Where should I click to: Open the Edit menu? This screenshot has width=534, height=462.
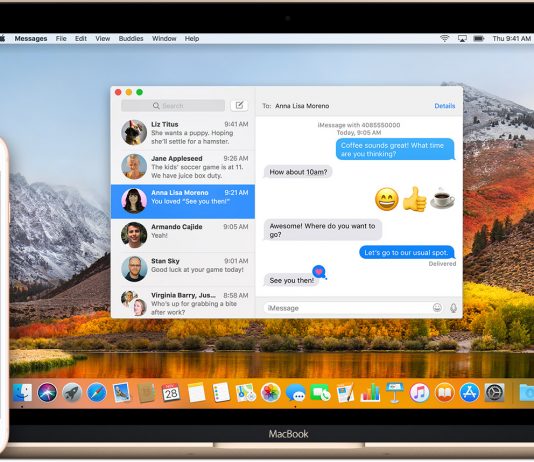pos(81,38)
